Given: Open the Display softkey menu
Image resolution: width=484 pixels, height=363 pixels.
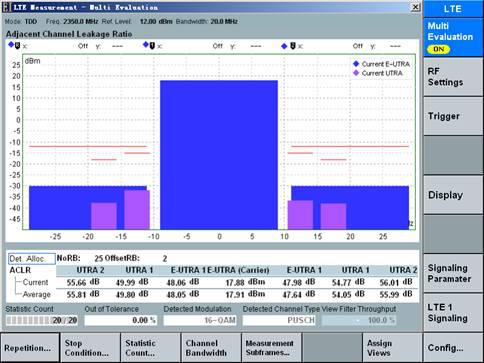Looking at the screenshot, I should [453, 195].
